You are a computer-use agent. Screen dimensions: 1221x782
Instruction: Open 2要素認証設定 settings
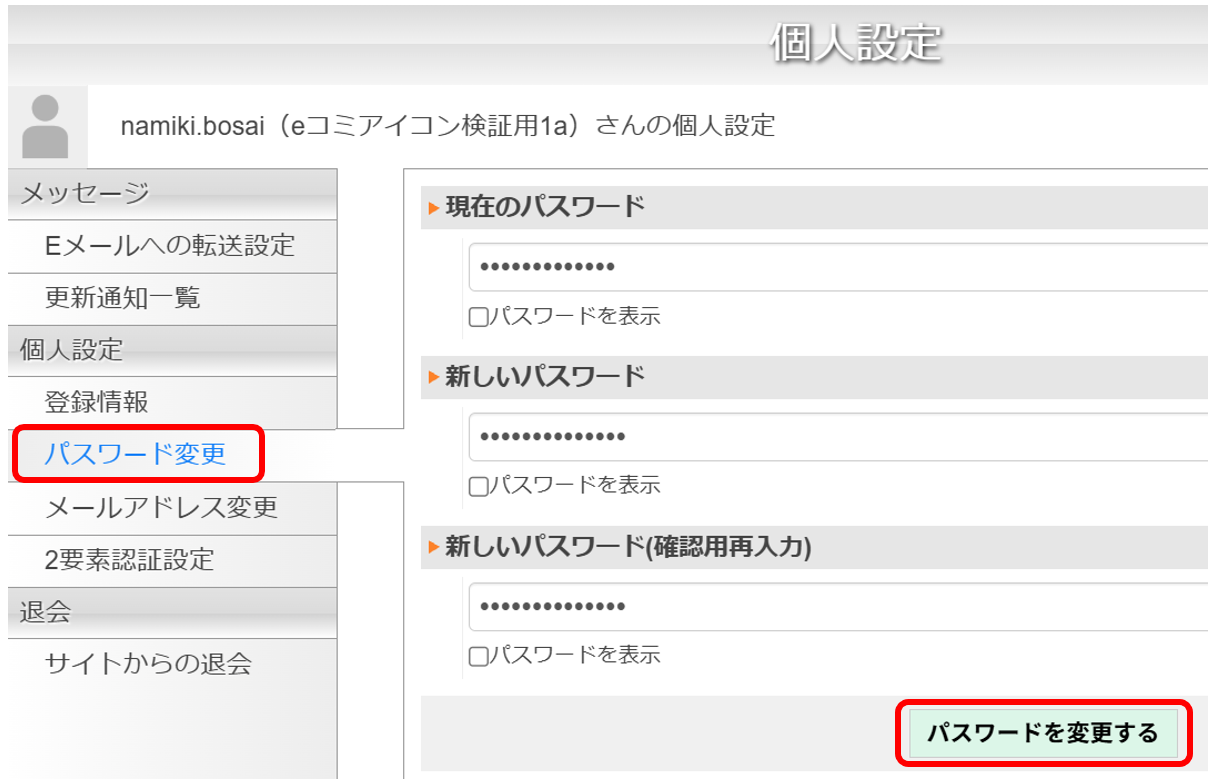click(x=130, y=560)
